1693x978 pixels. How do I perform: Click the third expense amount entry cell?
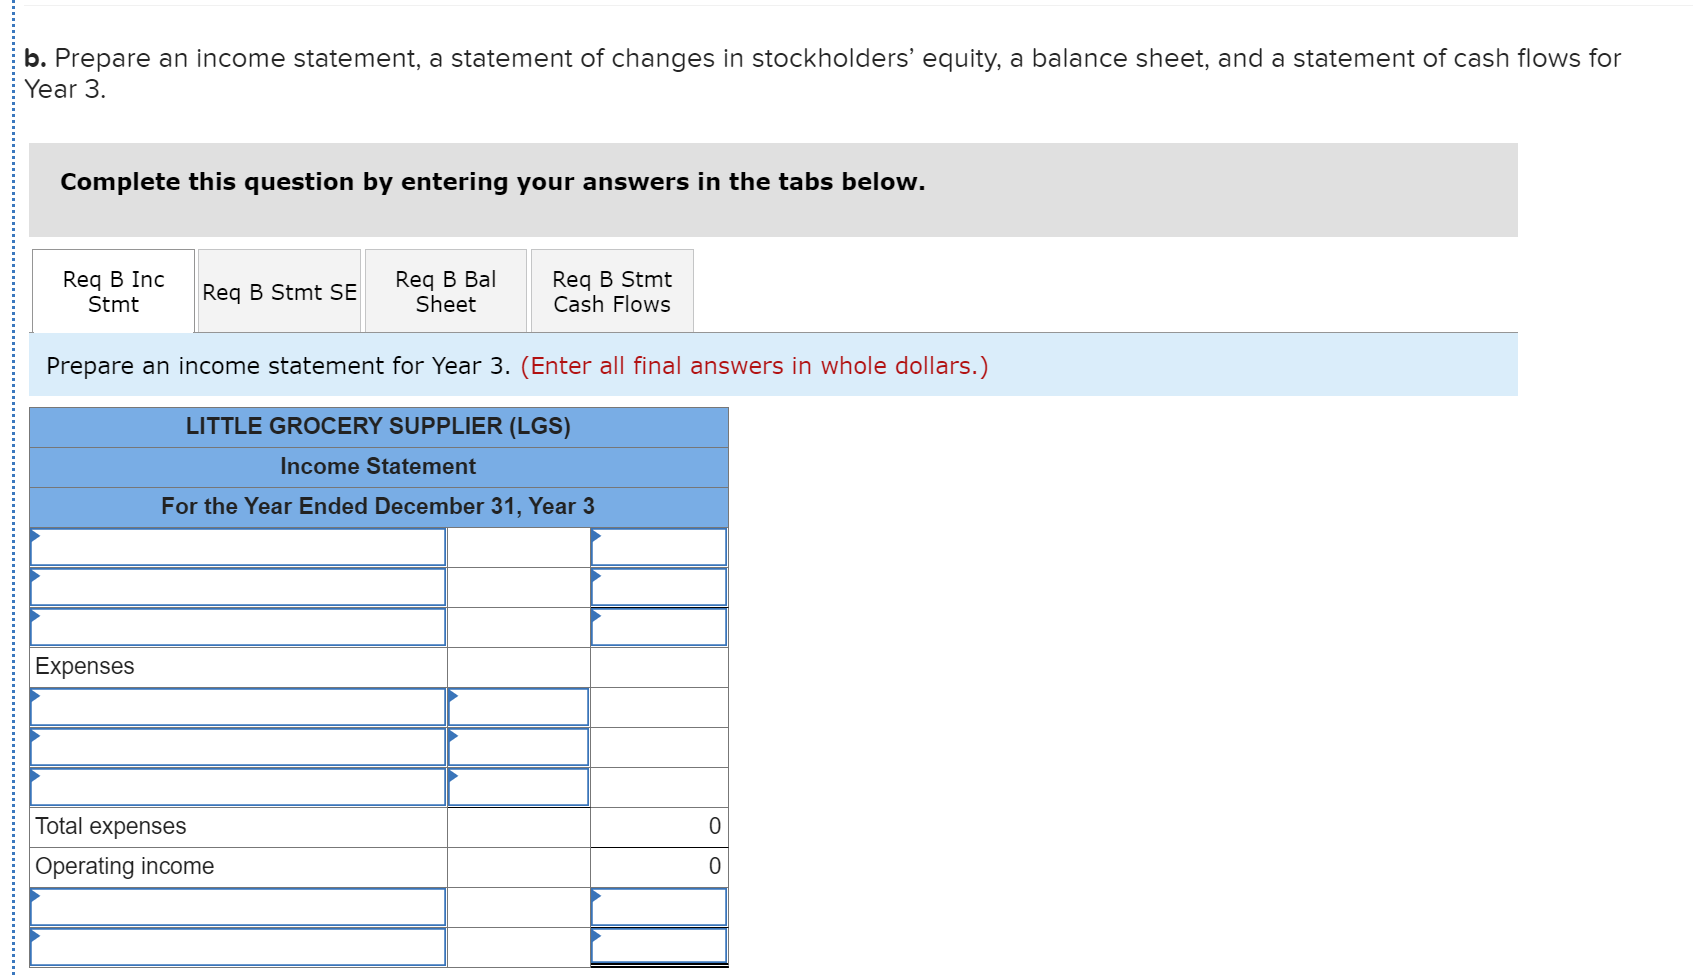(x=517, y=787)
